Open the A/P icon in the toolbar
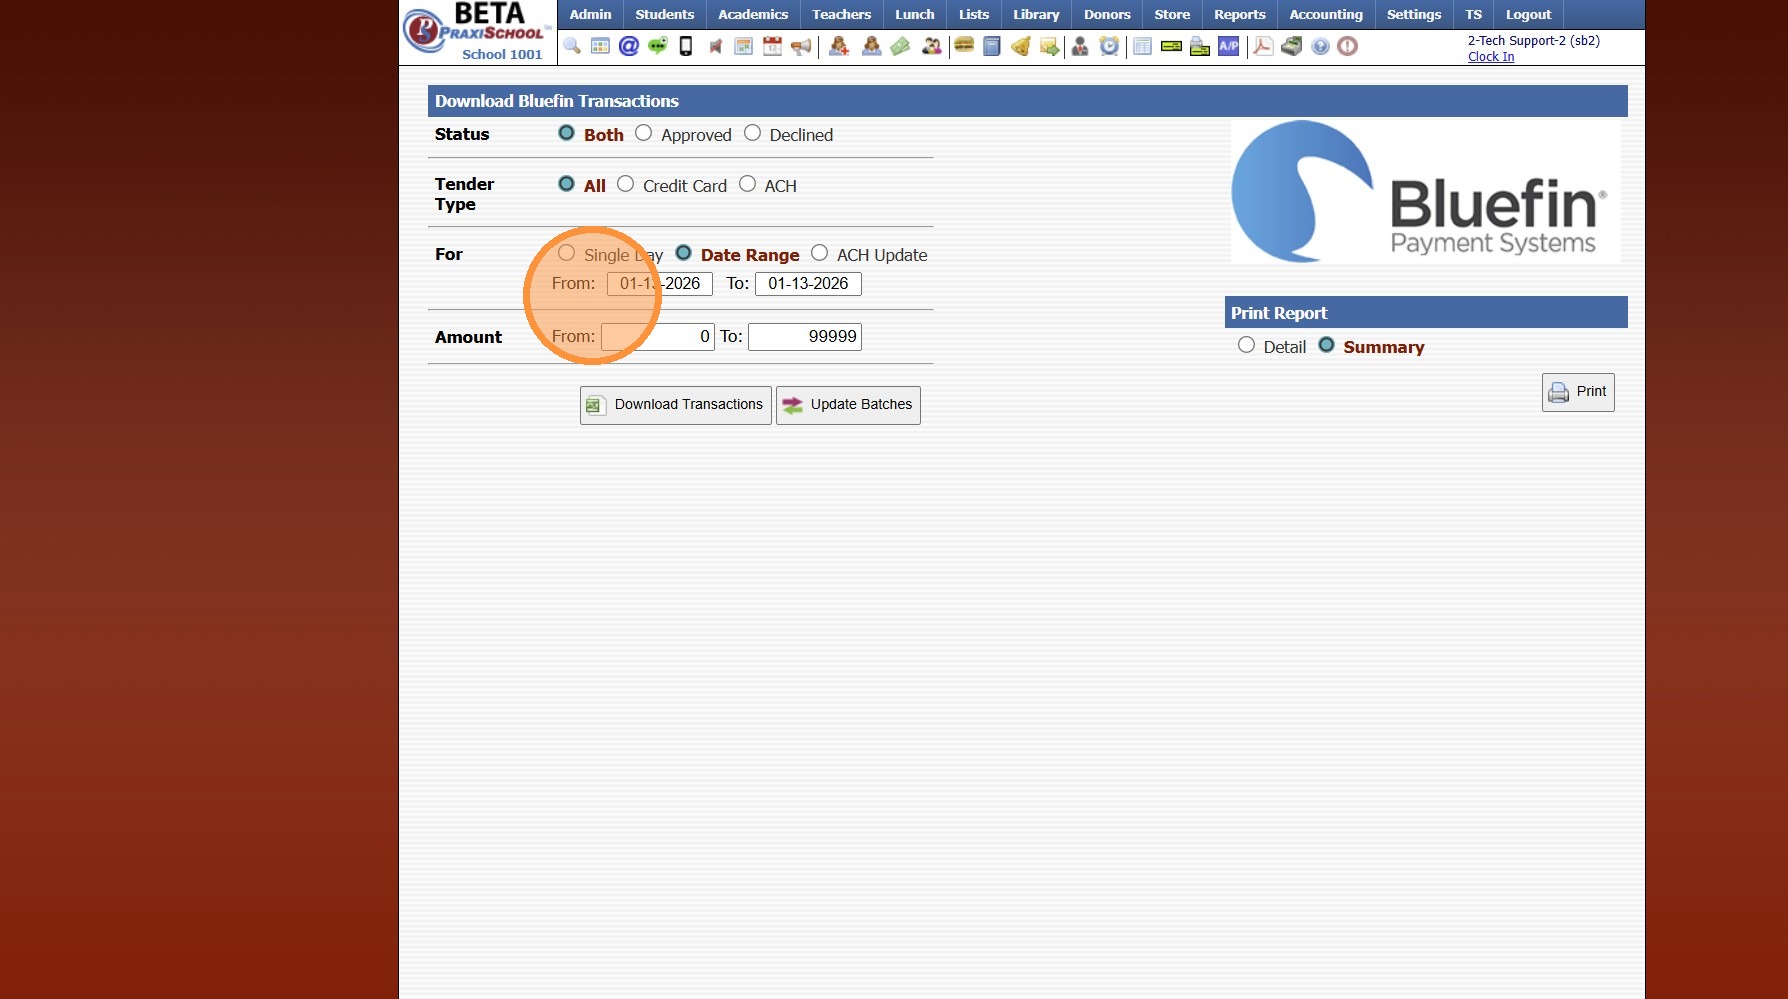 click(x=1228, y=46)
